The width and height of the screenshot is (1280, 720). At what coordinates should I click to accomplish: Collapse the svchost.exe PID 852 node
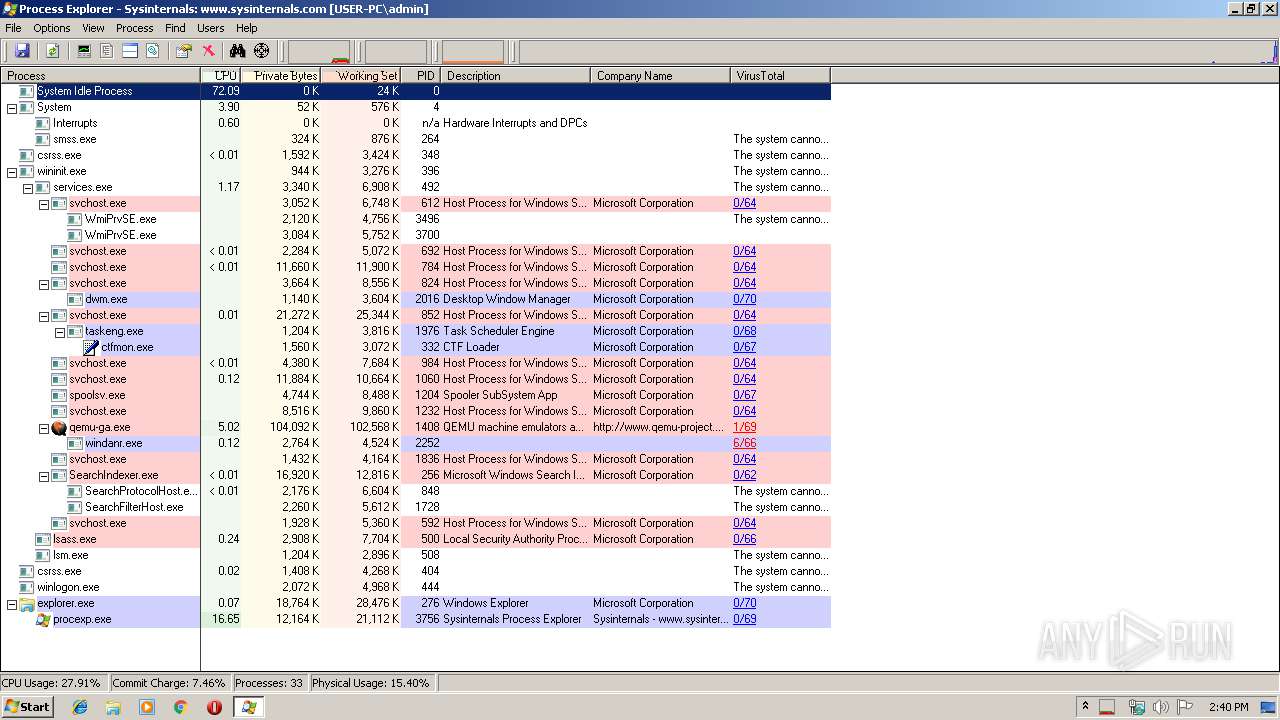click(44, 315)
